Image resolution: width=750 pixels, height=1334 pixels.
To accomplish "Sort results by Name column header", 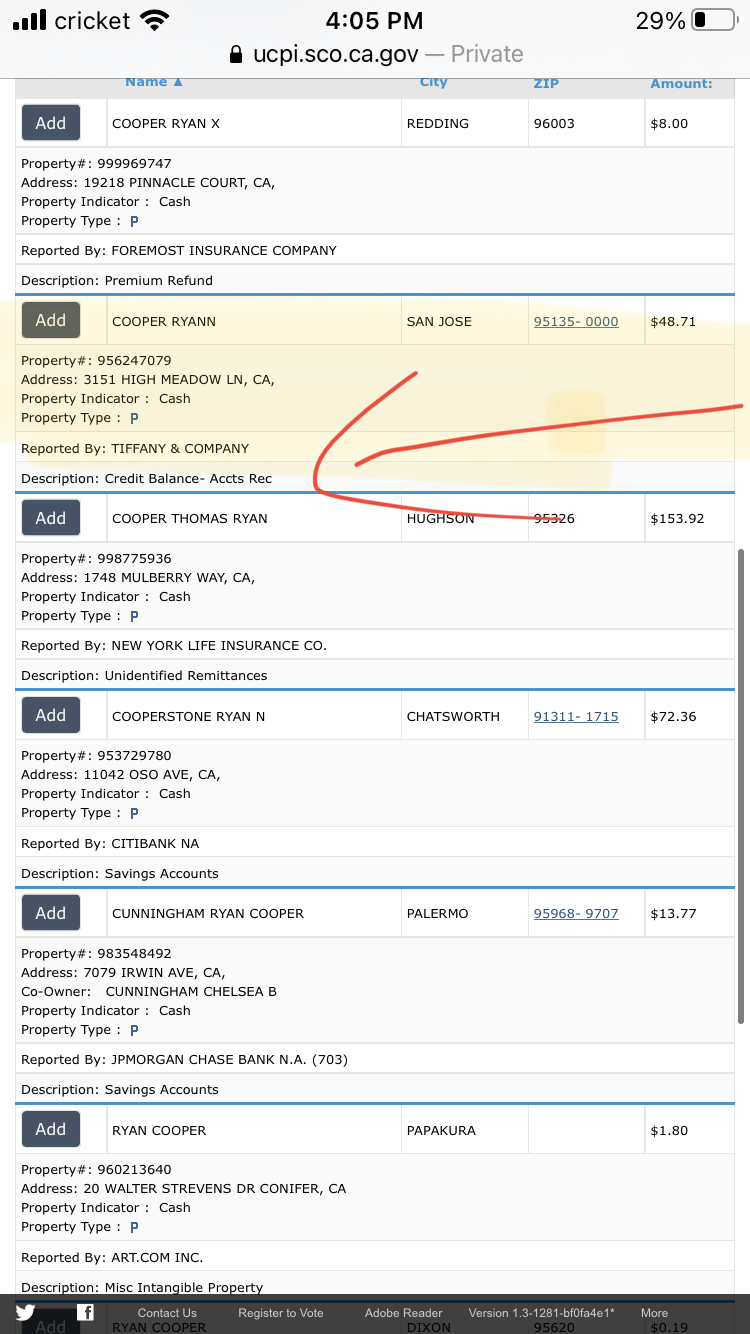I will pos(154,83).
